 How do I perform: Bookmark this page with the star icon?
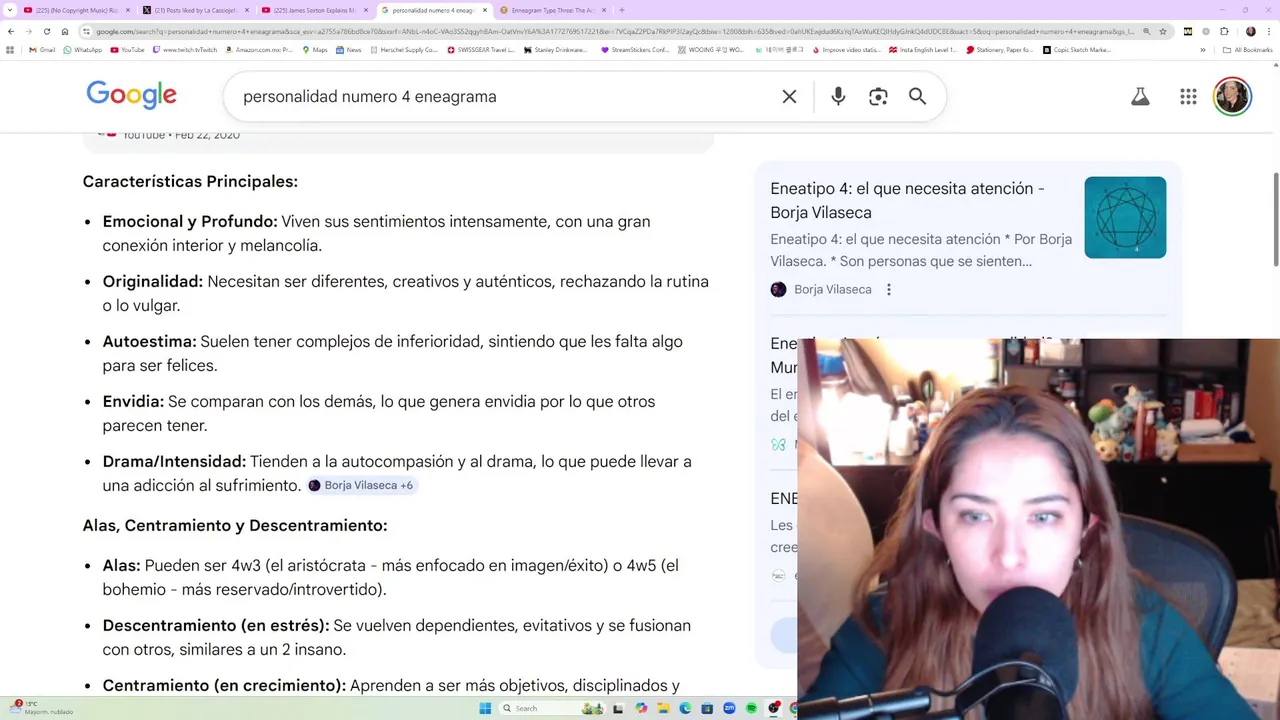coord(1163,31)
